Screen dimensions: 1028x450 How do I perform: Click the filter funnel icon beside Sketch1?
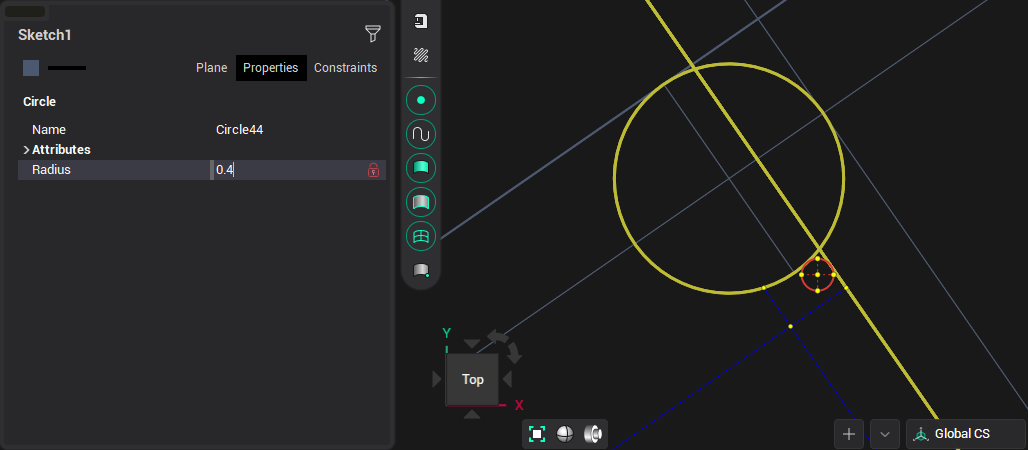point(372,34)
